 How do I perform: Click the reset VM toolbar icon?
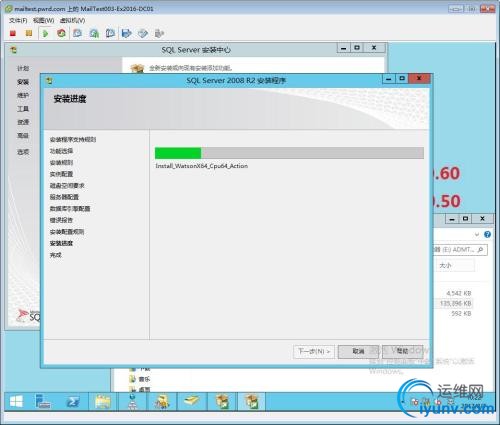pyautogui.click(x=61, y=33)
